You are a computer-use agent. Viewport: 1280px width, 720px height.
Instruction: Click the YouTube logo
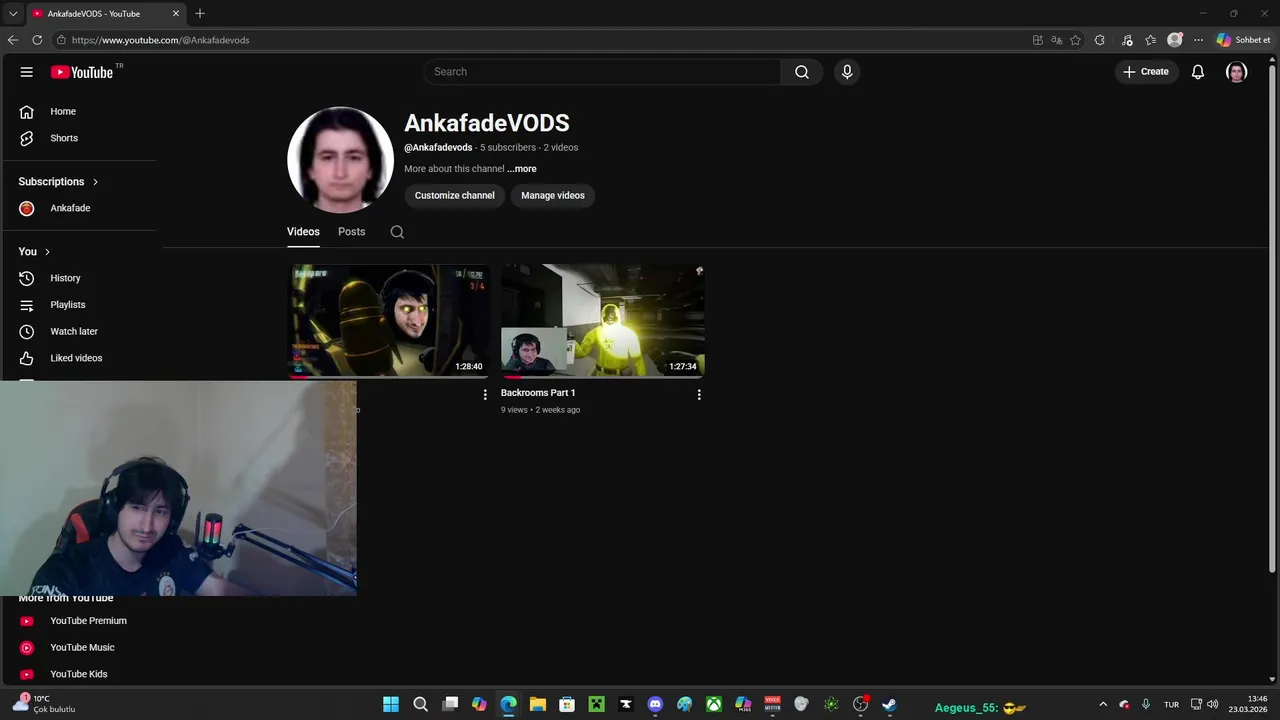(x=82, y=72)
